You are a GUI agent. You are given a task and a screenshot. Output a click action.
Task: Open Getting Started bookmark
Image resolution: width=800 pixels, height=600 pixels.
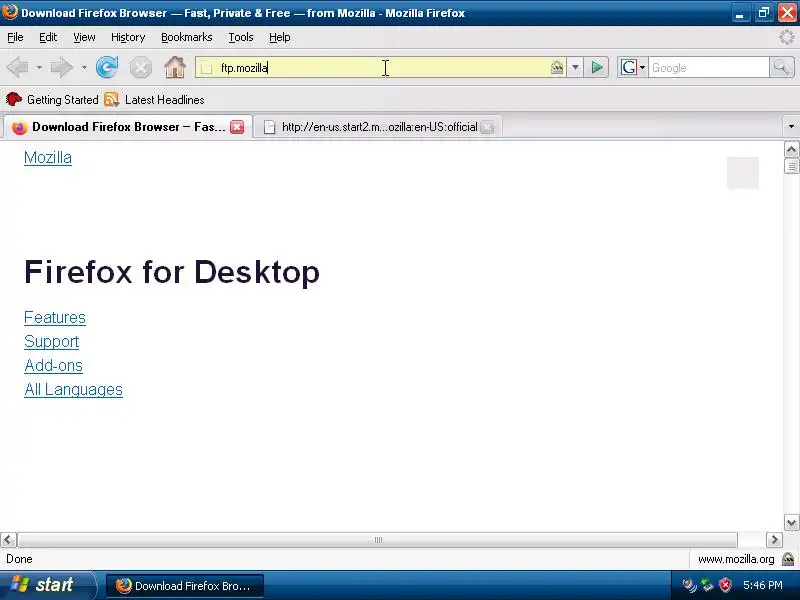coord(52,99)
